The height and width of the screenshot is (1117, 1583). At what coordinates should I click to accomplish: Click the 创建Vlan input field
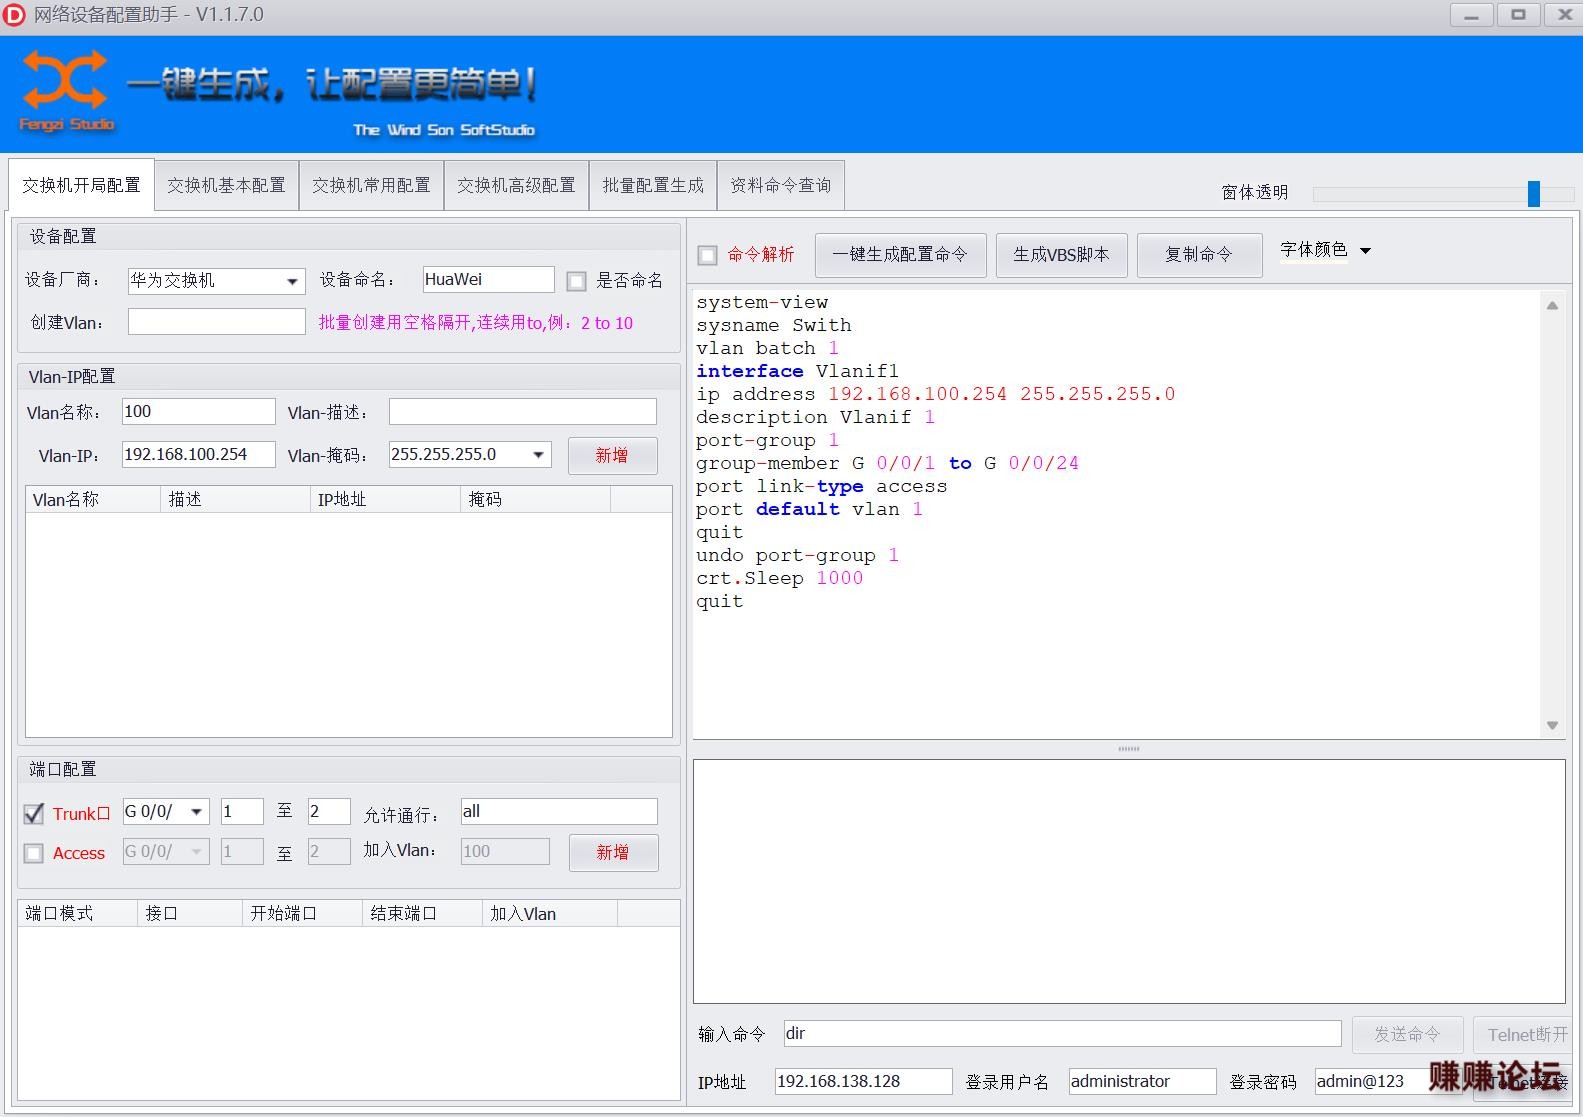tap(216, 322)
